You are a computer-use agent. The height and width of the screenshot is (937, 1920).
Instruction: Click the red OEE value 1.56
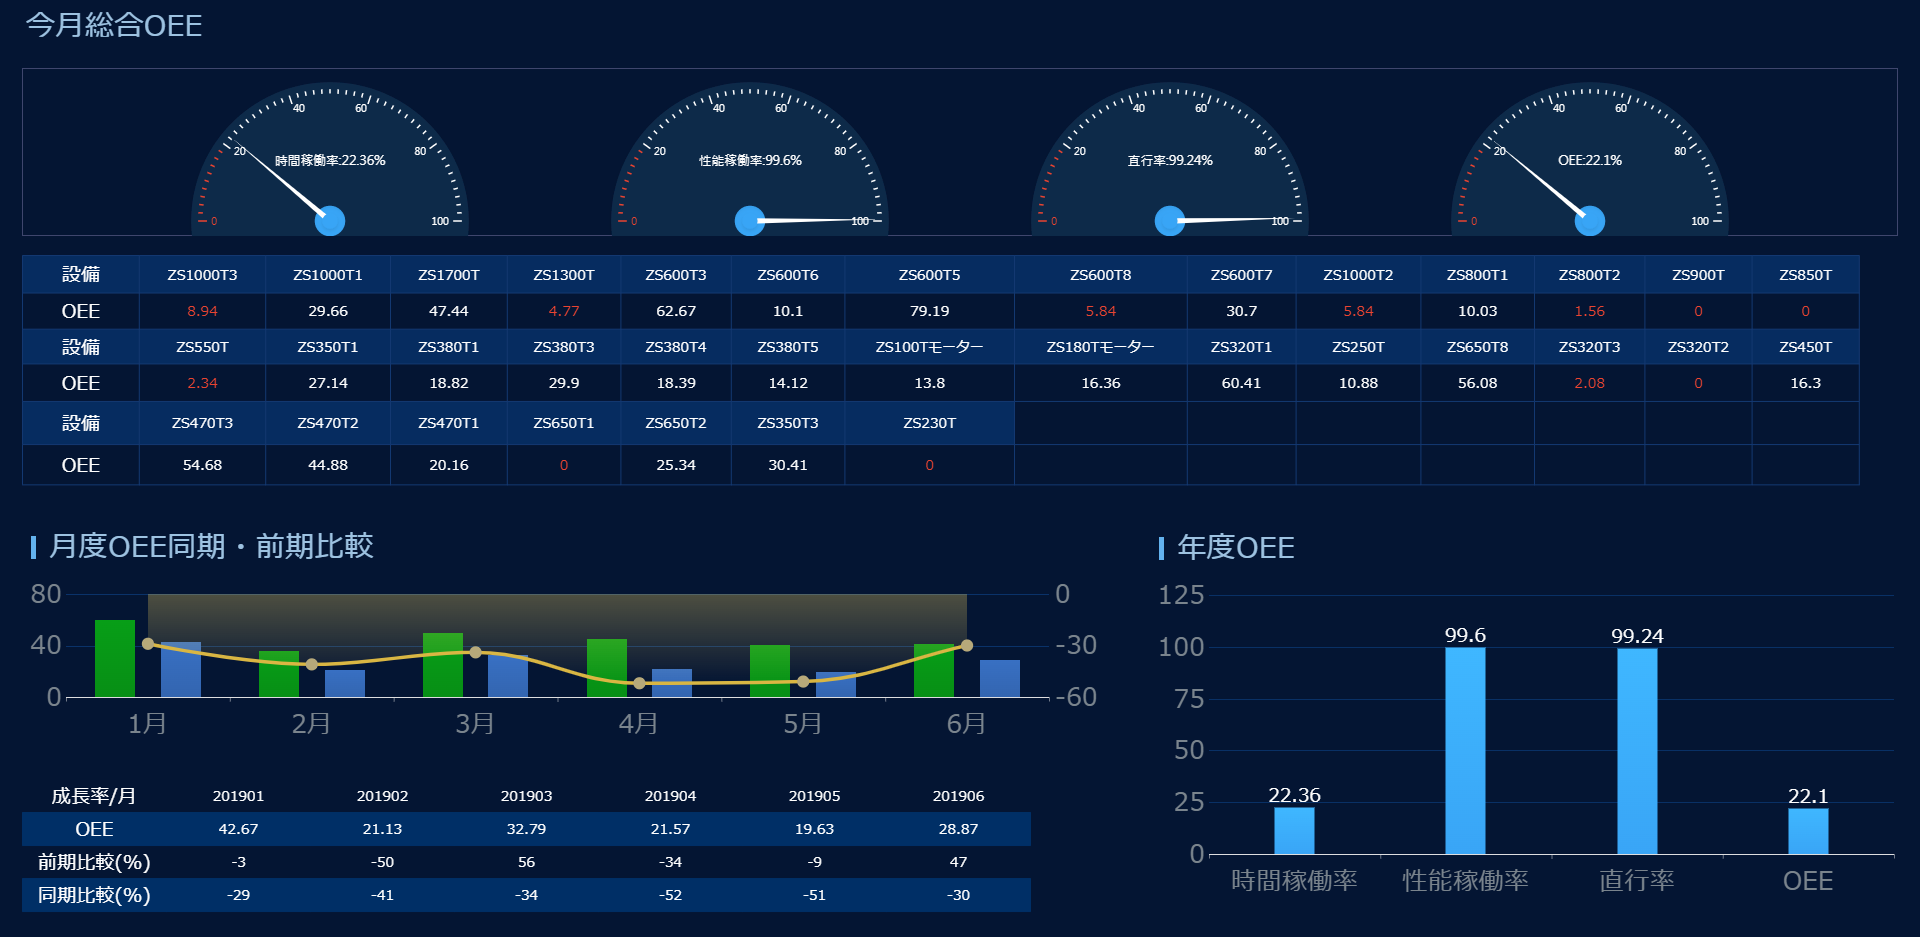[x=1590, y=311]
